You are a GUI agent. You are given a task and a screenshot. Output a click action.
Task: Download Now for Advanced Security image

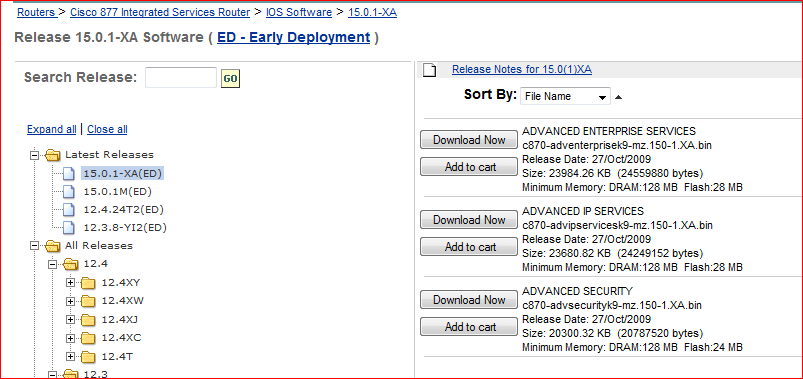(x=469, y=300)
